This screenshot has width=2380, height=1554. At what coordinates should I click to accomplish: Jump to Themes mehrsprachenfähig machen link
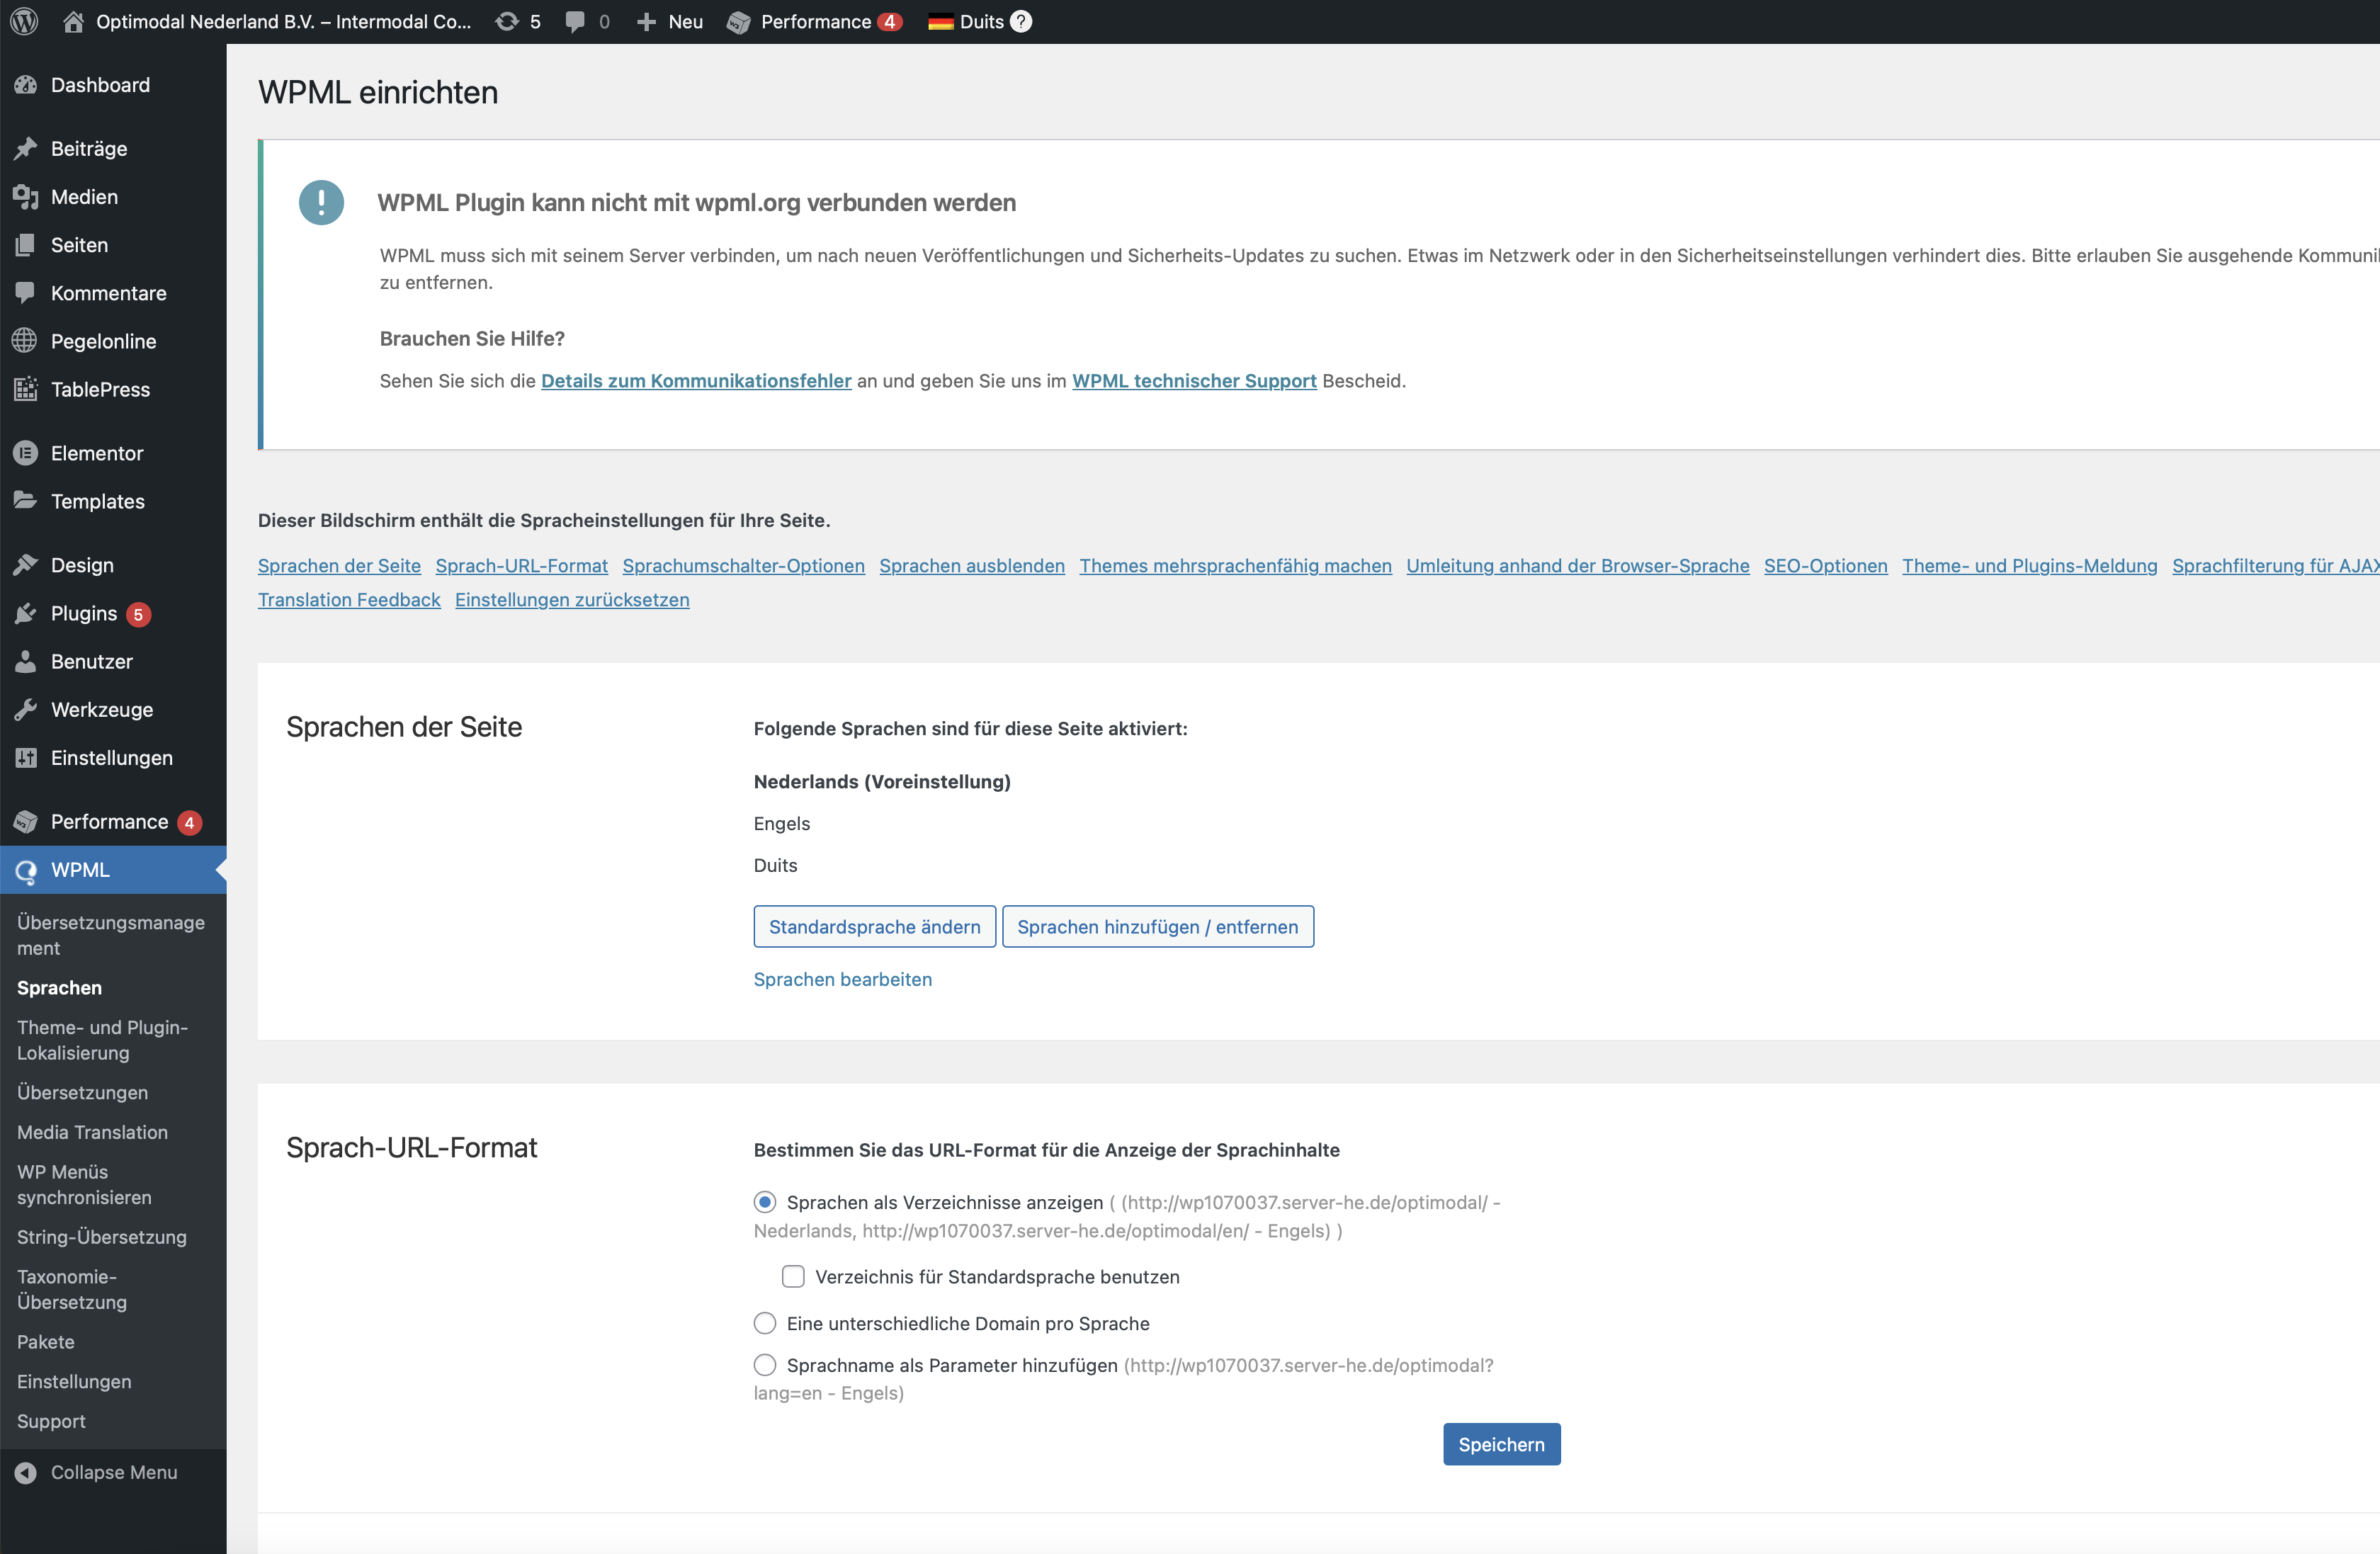[1235, 565]
